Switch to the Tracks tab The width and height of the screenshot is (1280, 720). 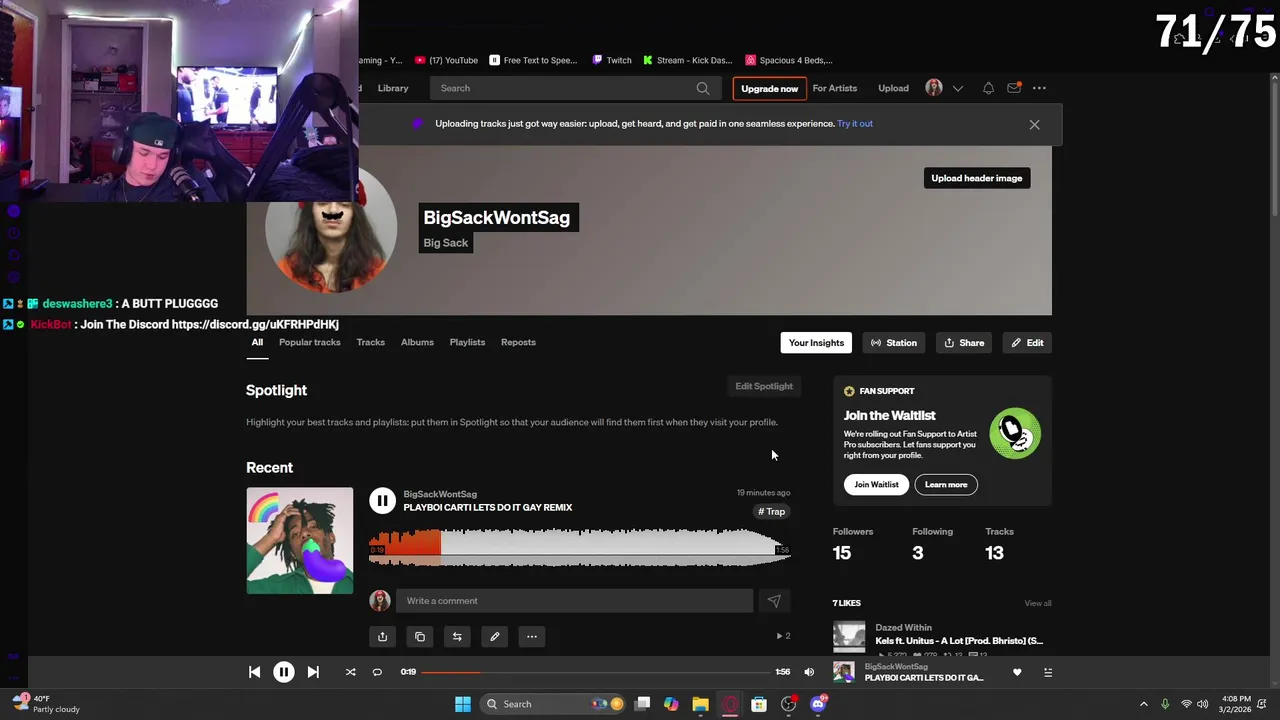371,342
